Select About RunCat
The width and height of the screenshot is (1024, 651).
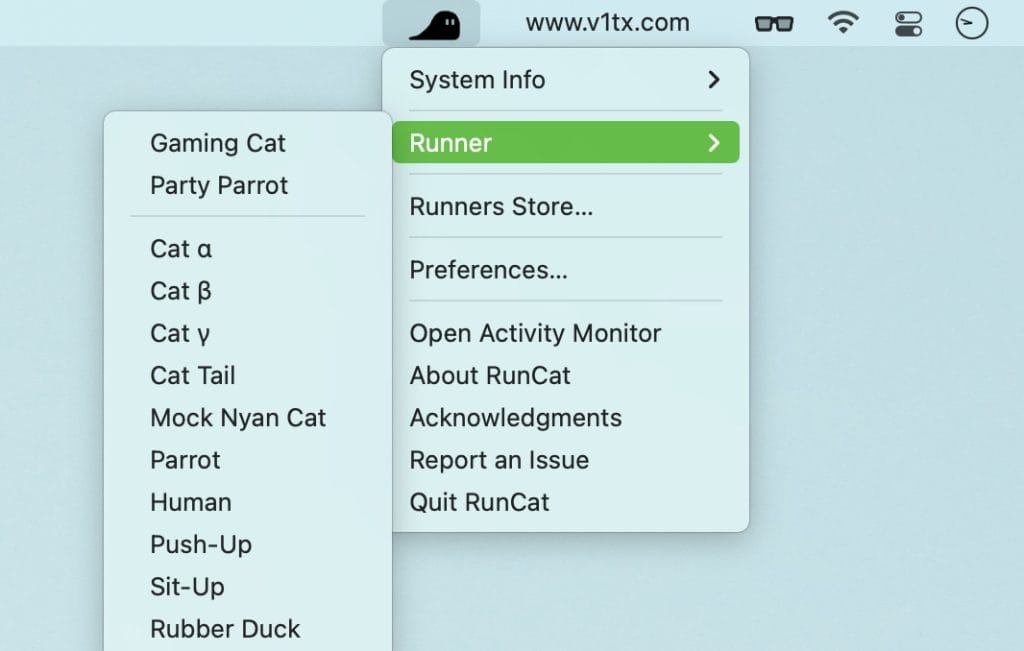pos(566,375)
